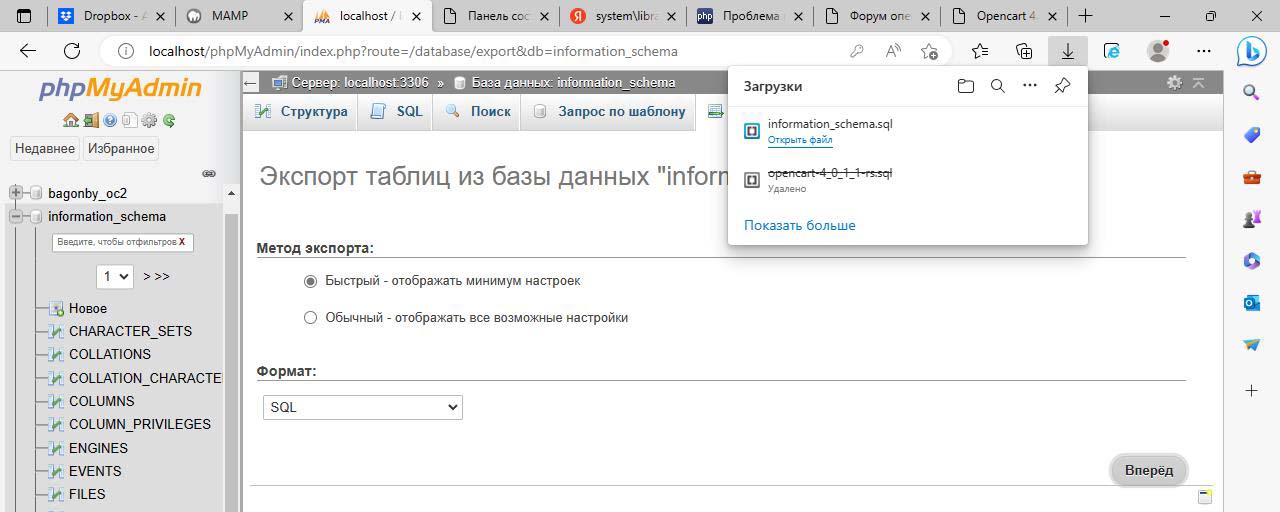Click the phpMyAdmin home icon
The height and width of the screenshot is (512, 1280).
coord(70,120)
